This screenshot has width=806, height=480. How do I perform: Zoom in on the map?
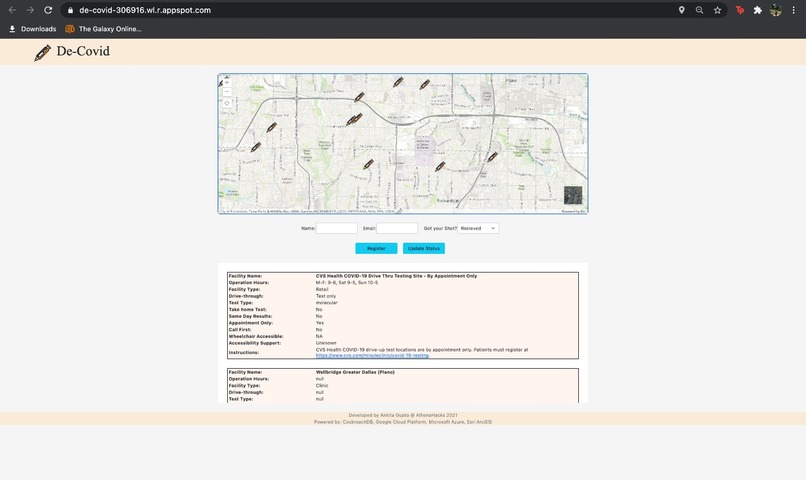pyautogui.click(x=227, y=83)
